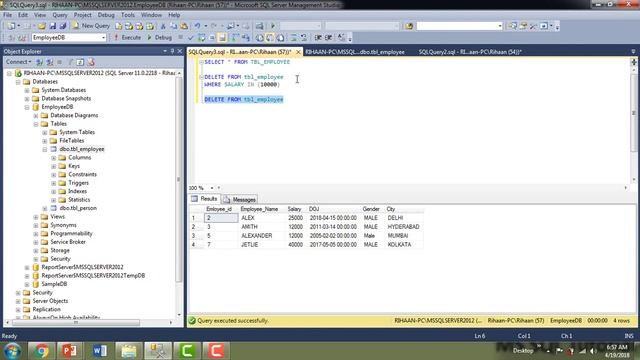This screenshot has height=360, width=640.
Task: Expand the Programmability folder
Action: 36,234
